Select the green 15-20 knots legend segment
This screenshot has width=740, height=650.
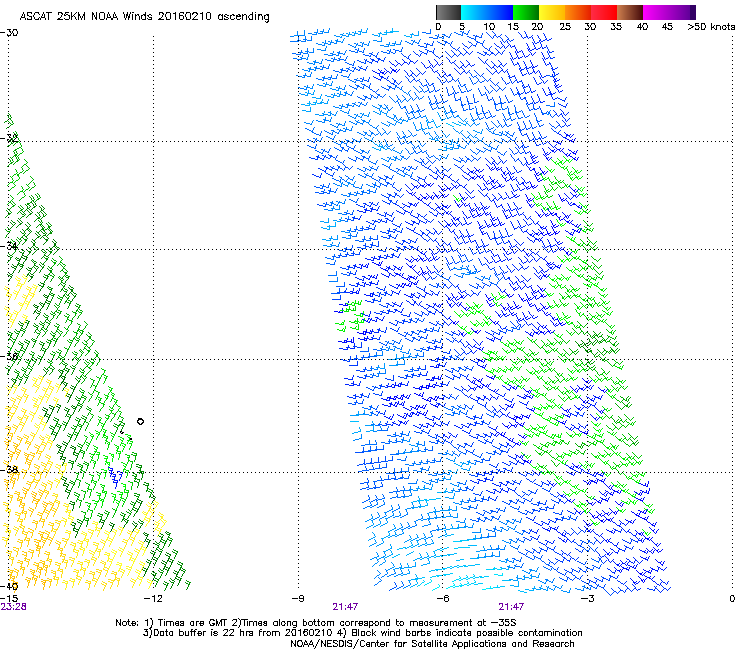(x=526, y=12)
